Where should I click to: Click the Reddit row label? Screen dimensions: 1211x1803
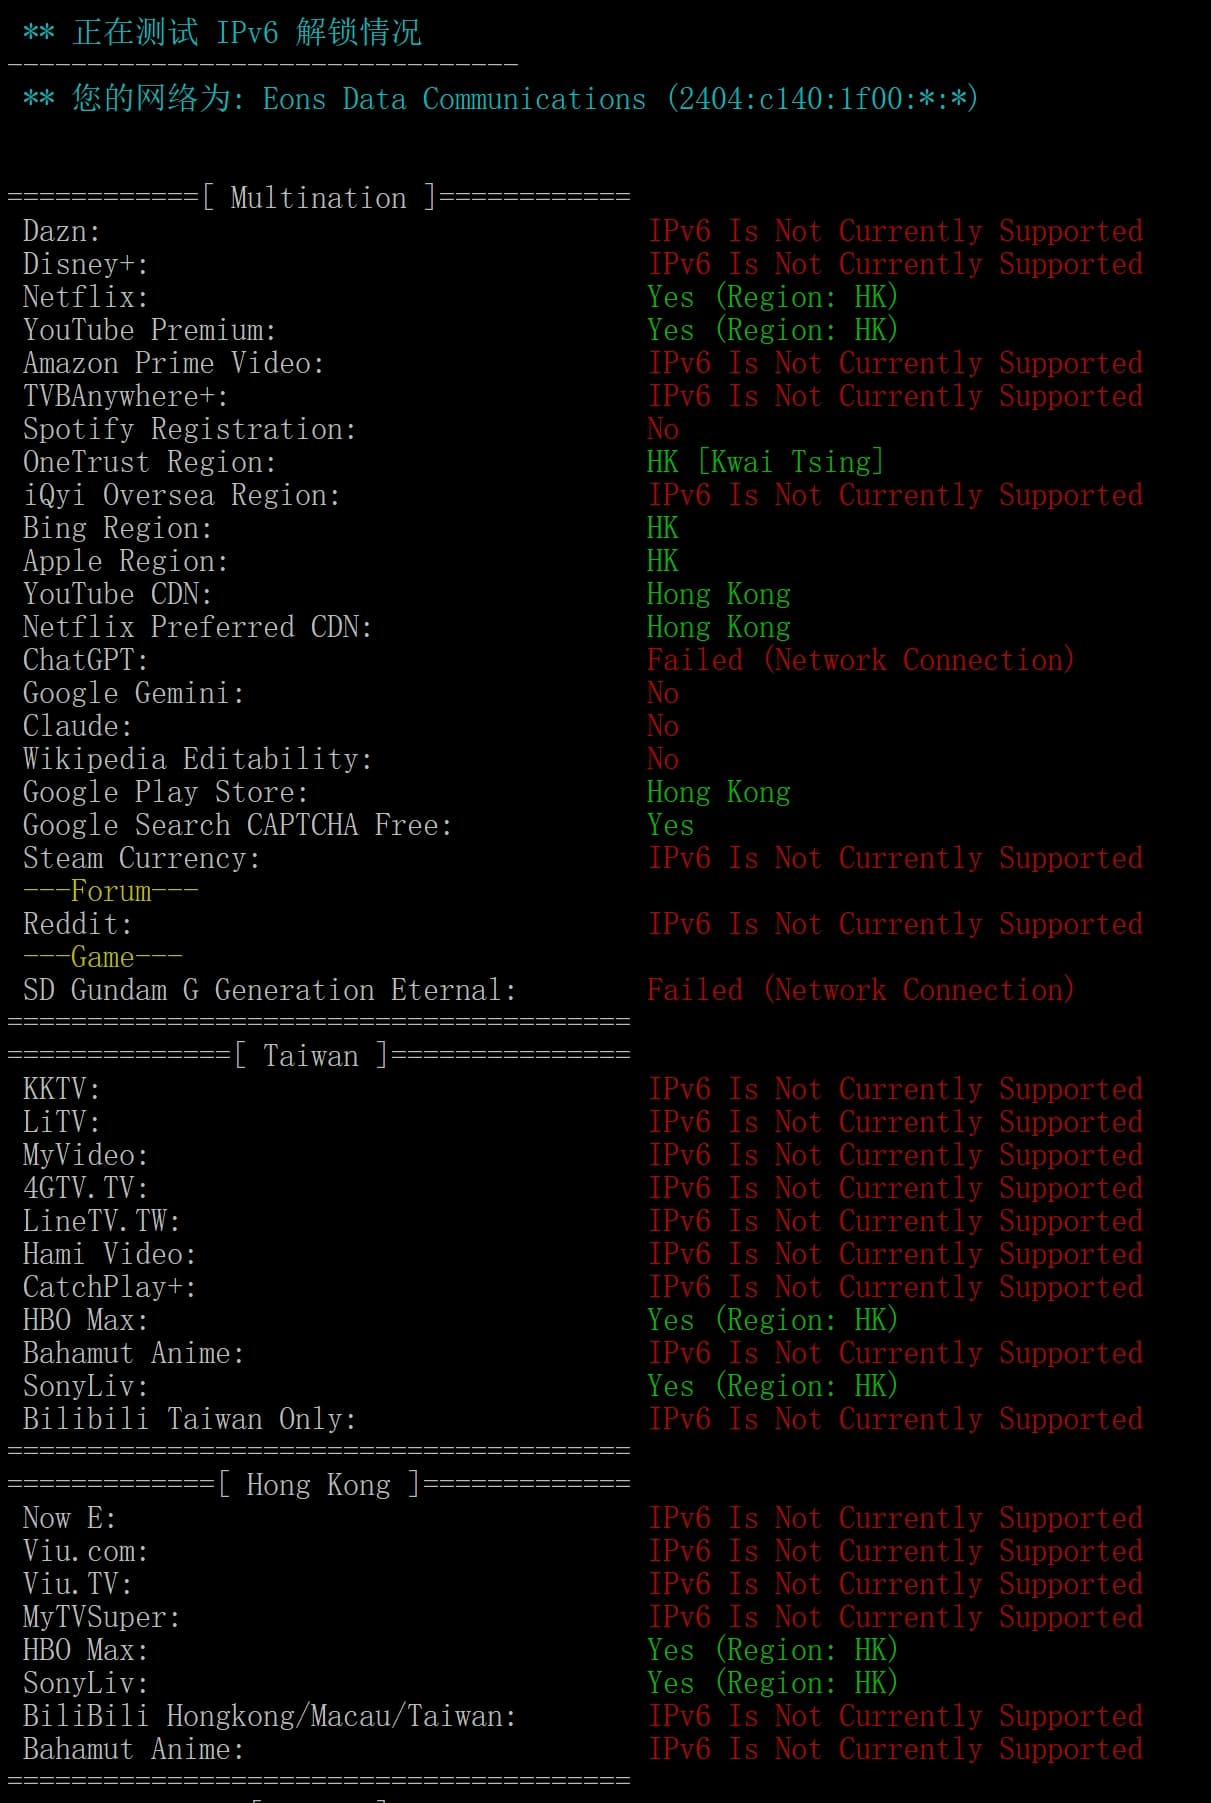(77, 924)
